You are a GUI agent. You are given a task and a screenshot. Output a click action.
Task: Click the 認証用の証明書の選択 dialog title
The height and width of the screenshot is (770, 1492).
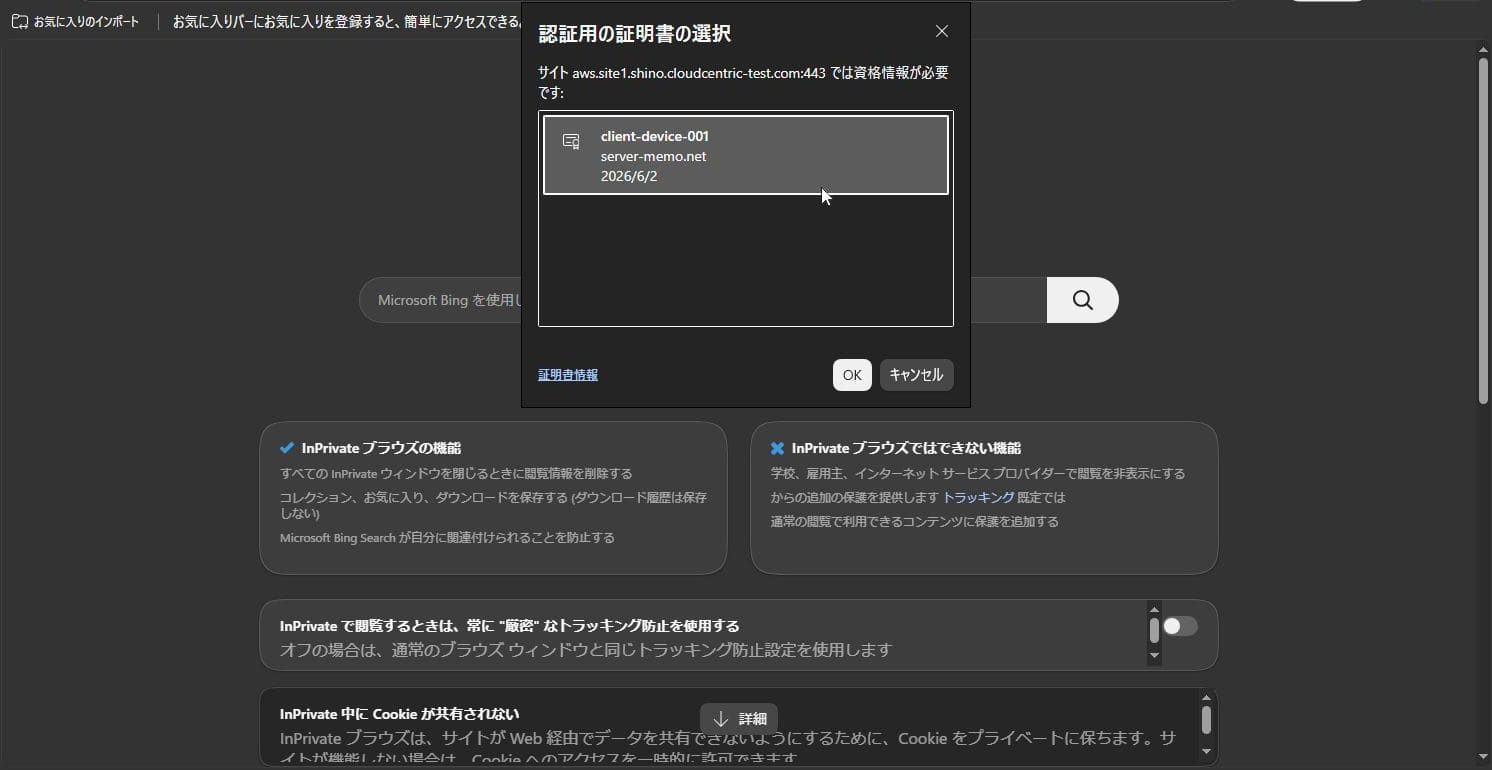point(635,34)
